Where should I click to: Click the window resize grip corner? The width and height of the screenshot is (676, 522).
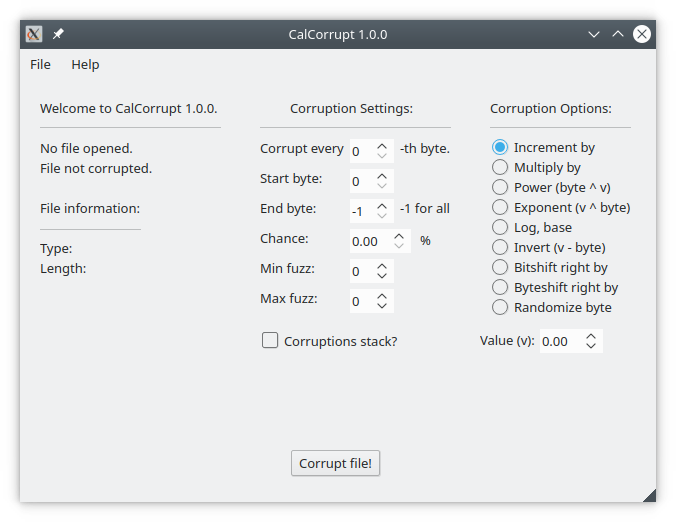649,496
